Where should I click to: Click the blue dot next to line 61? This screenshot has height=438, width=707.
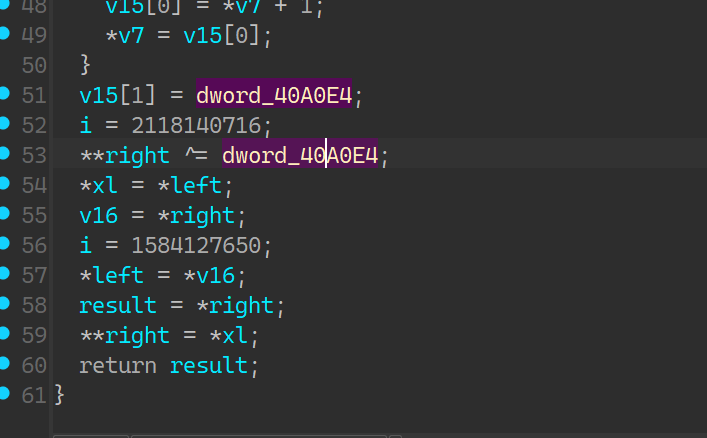[x=5, y=394]
